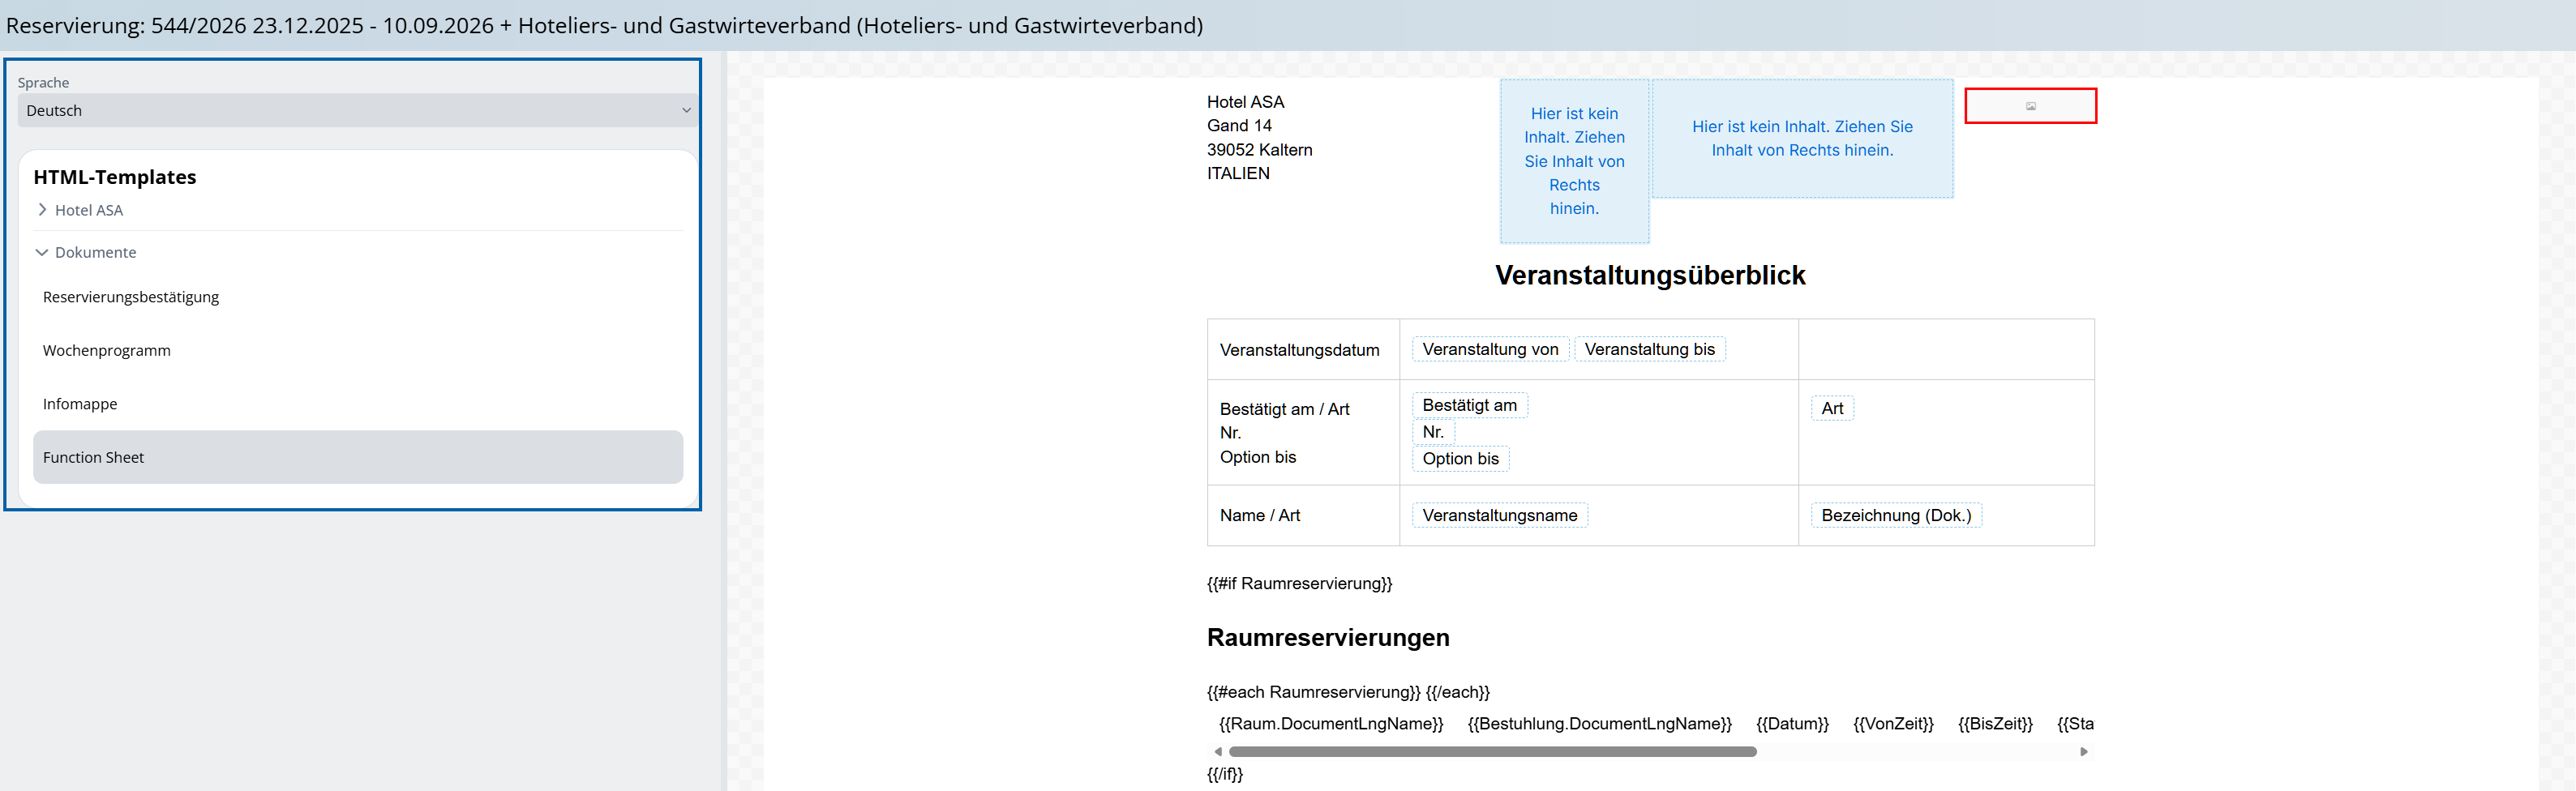
Task: Click the Veranstaltung von placeholder field
Action: coord(1490,349)
